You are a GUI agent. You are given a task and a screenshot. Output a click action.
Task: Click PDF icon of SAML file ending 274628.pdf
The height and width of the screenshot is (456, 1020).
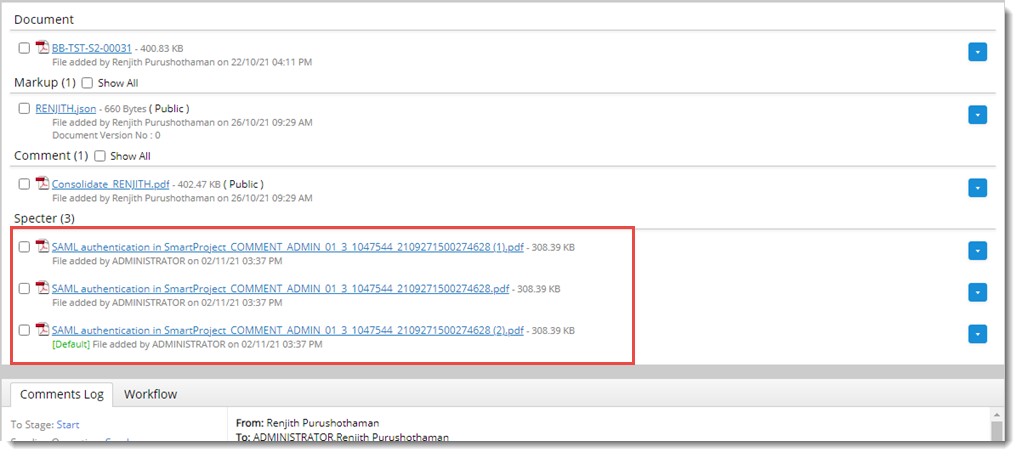point(42,288)
